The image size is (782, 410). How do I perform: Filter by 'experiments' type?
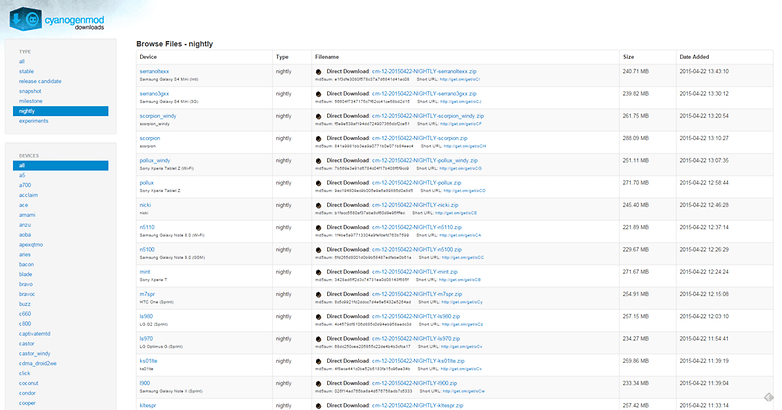tap(33, 121)
